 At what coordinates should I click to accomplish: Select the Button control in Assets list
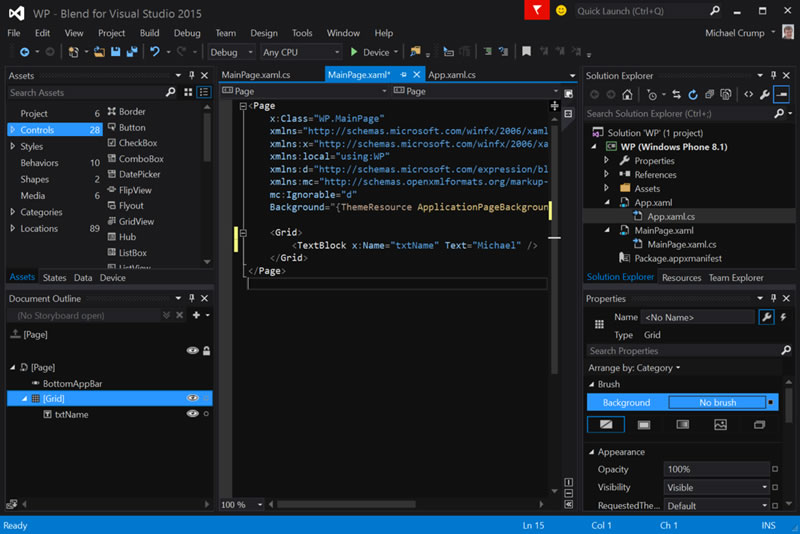(x=131, y=128)
